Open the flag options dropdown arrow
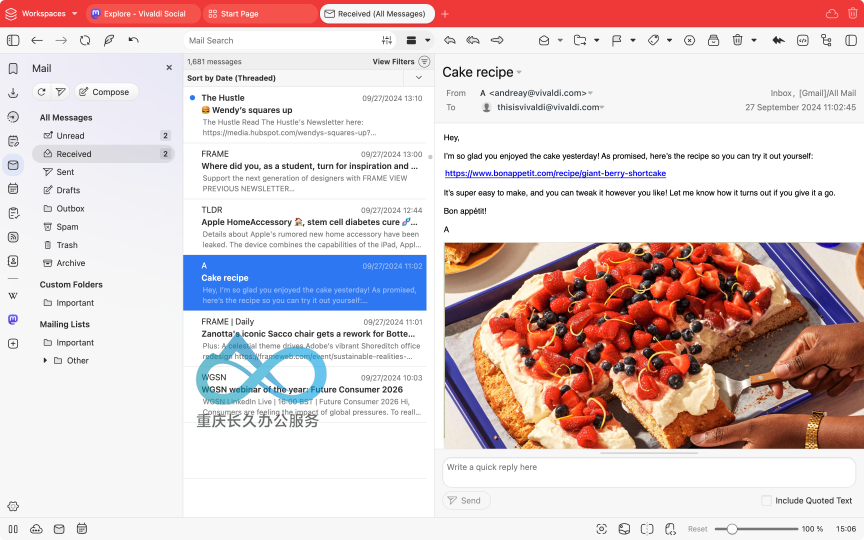Image resolution: width=864 pixels, height=540 pixels. pos(633,40)
